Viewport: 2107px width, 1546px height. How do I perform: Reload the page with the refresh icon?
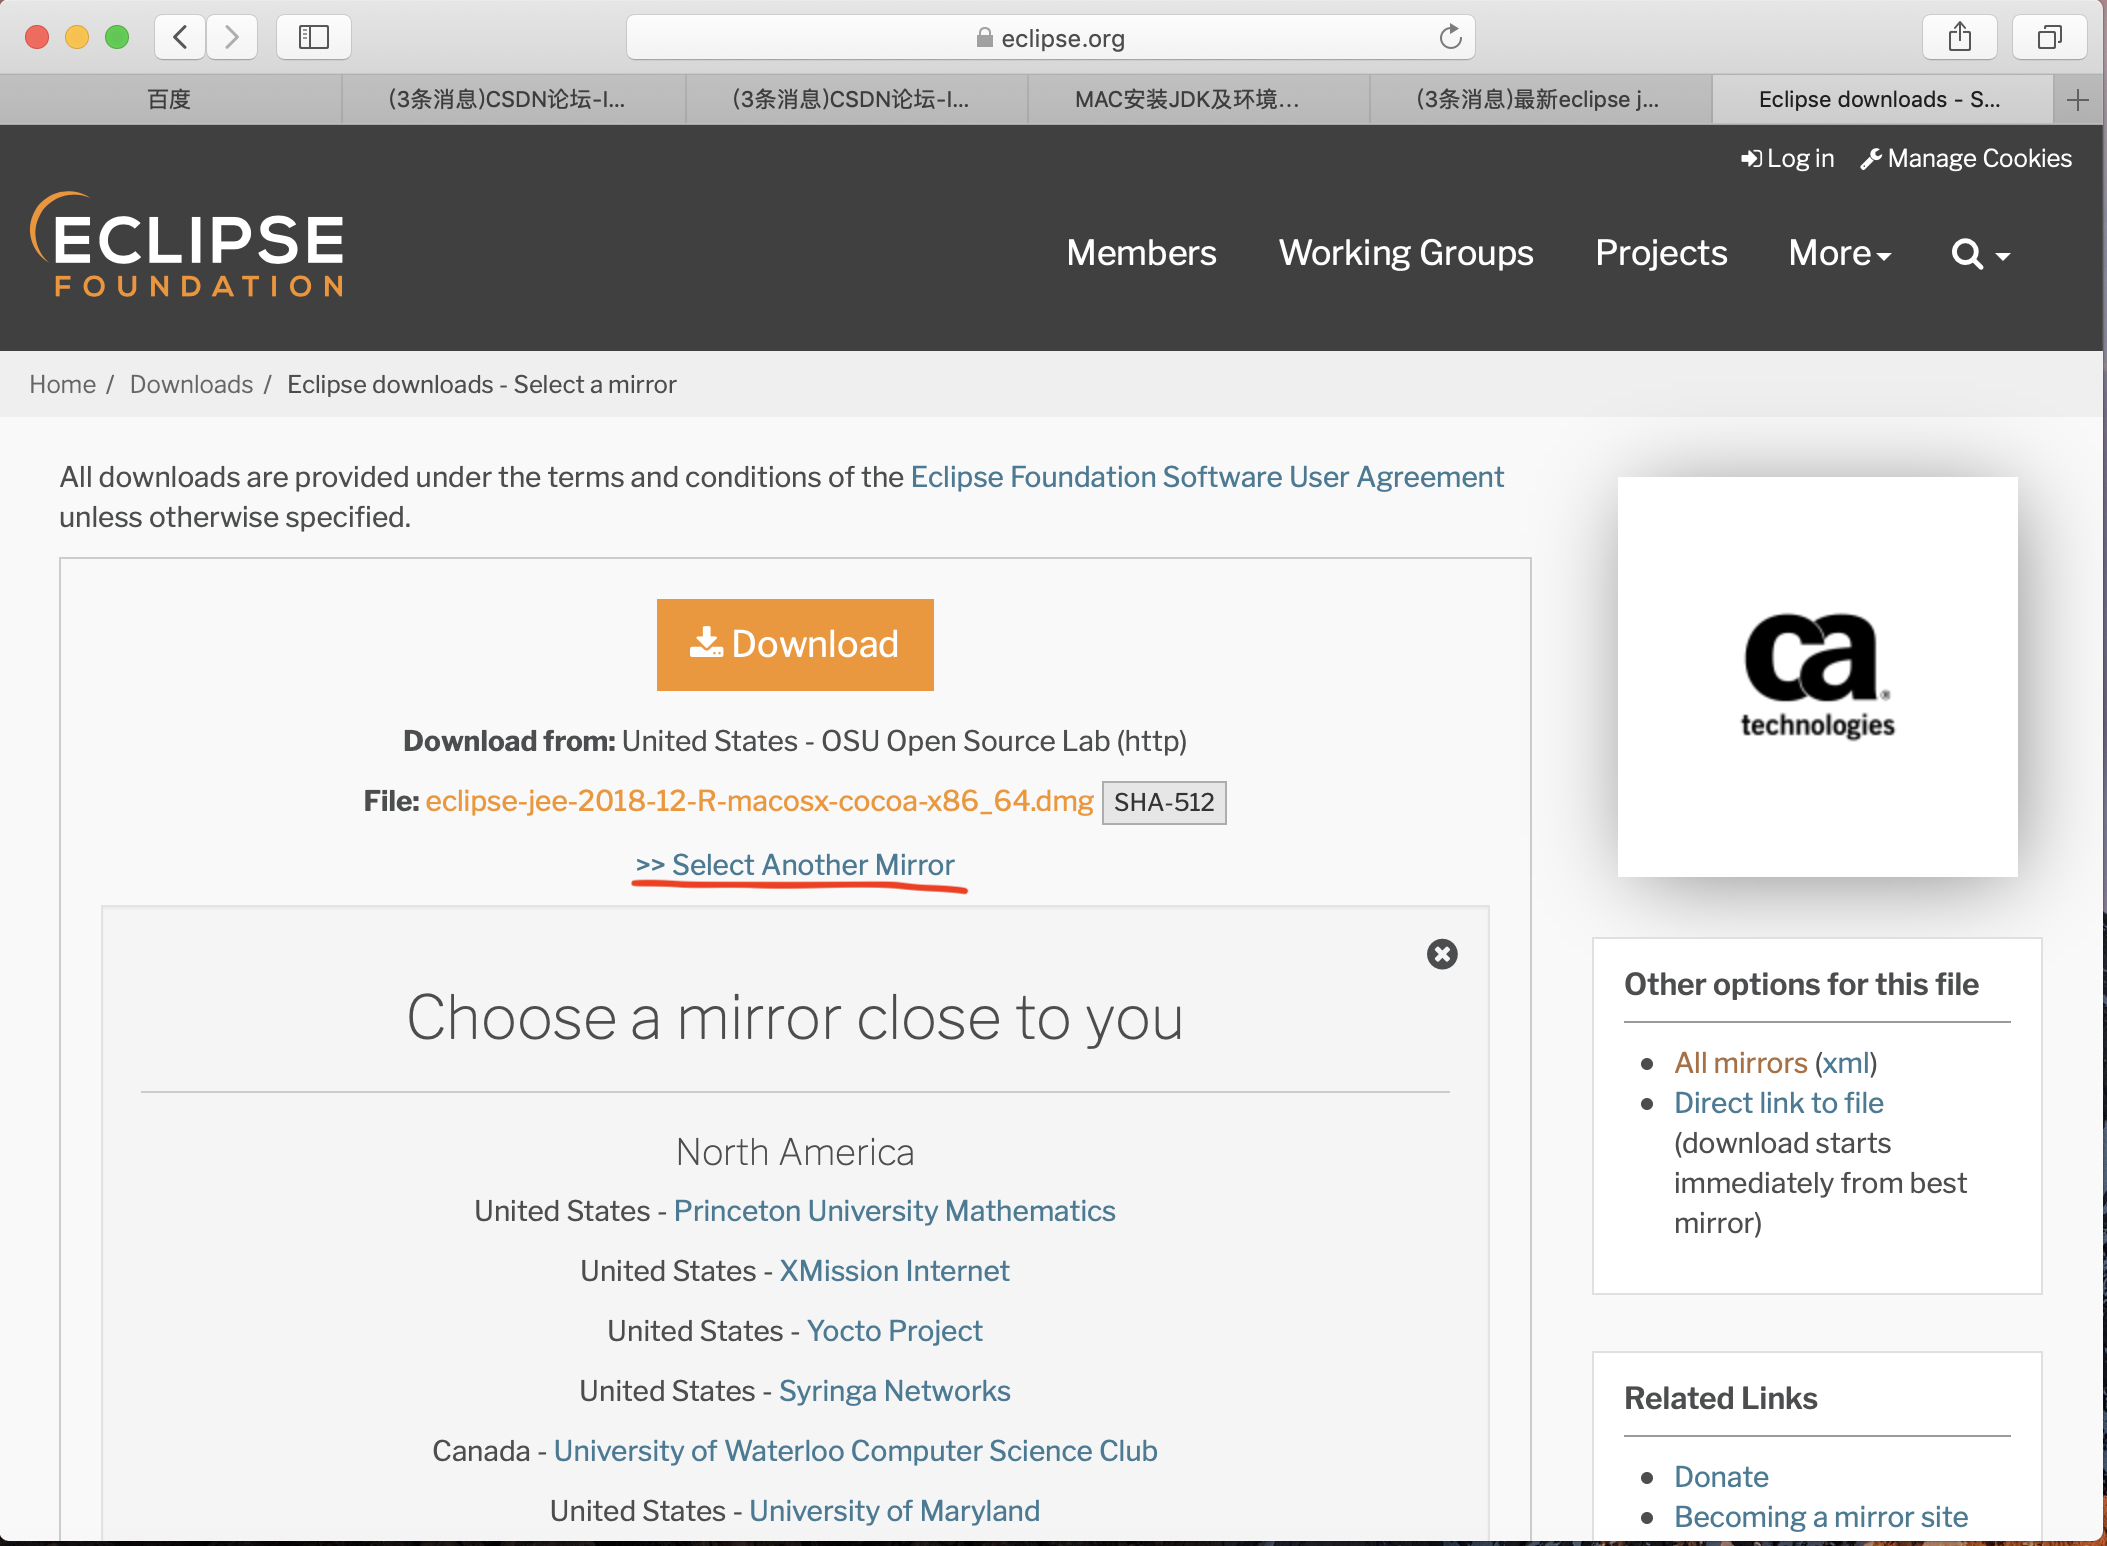[x=1450, y=38]
